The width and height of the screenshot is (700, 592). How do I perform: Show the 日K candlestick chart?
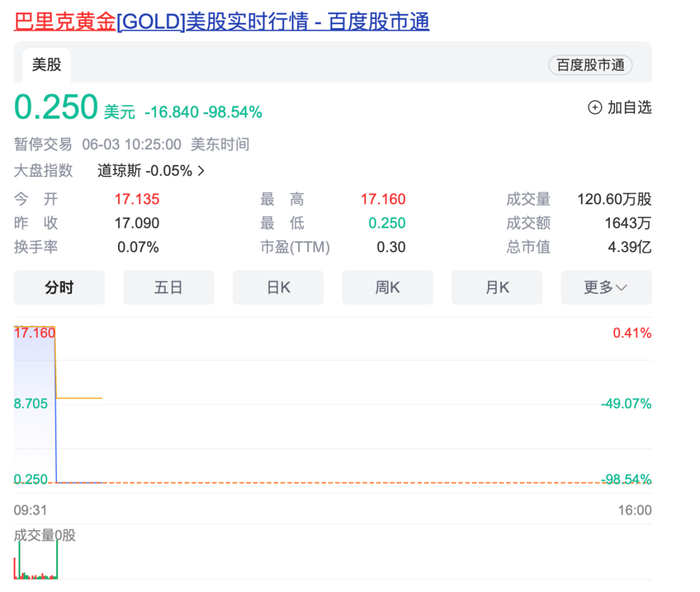(278, 287)
